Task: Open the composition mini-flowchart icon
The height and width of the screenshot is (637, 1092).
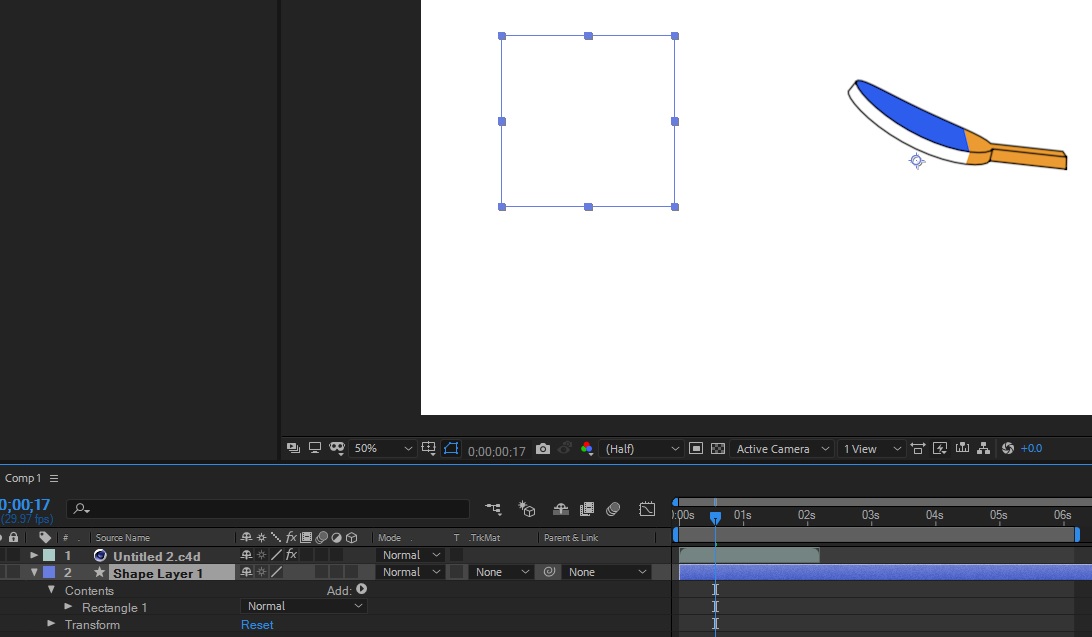Action: [x=493, y=509]
